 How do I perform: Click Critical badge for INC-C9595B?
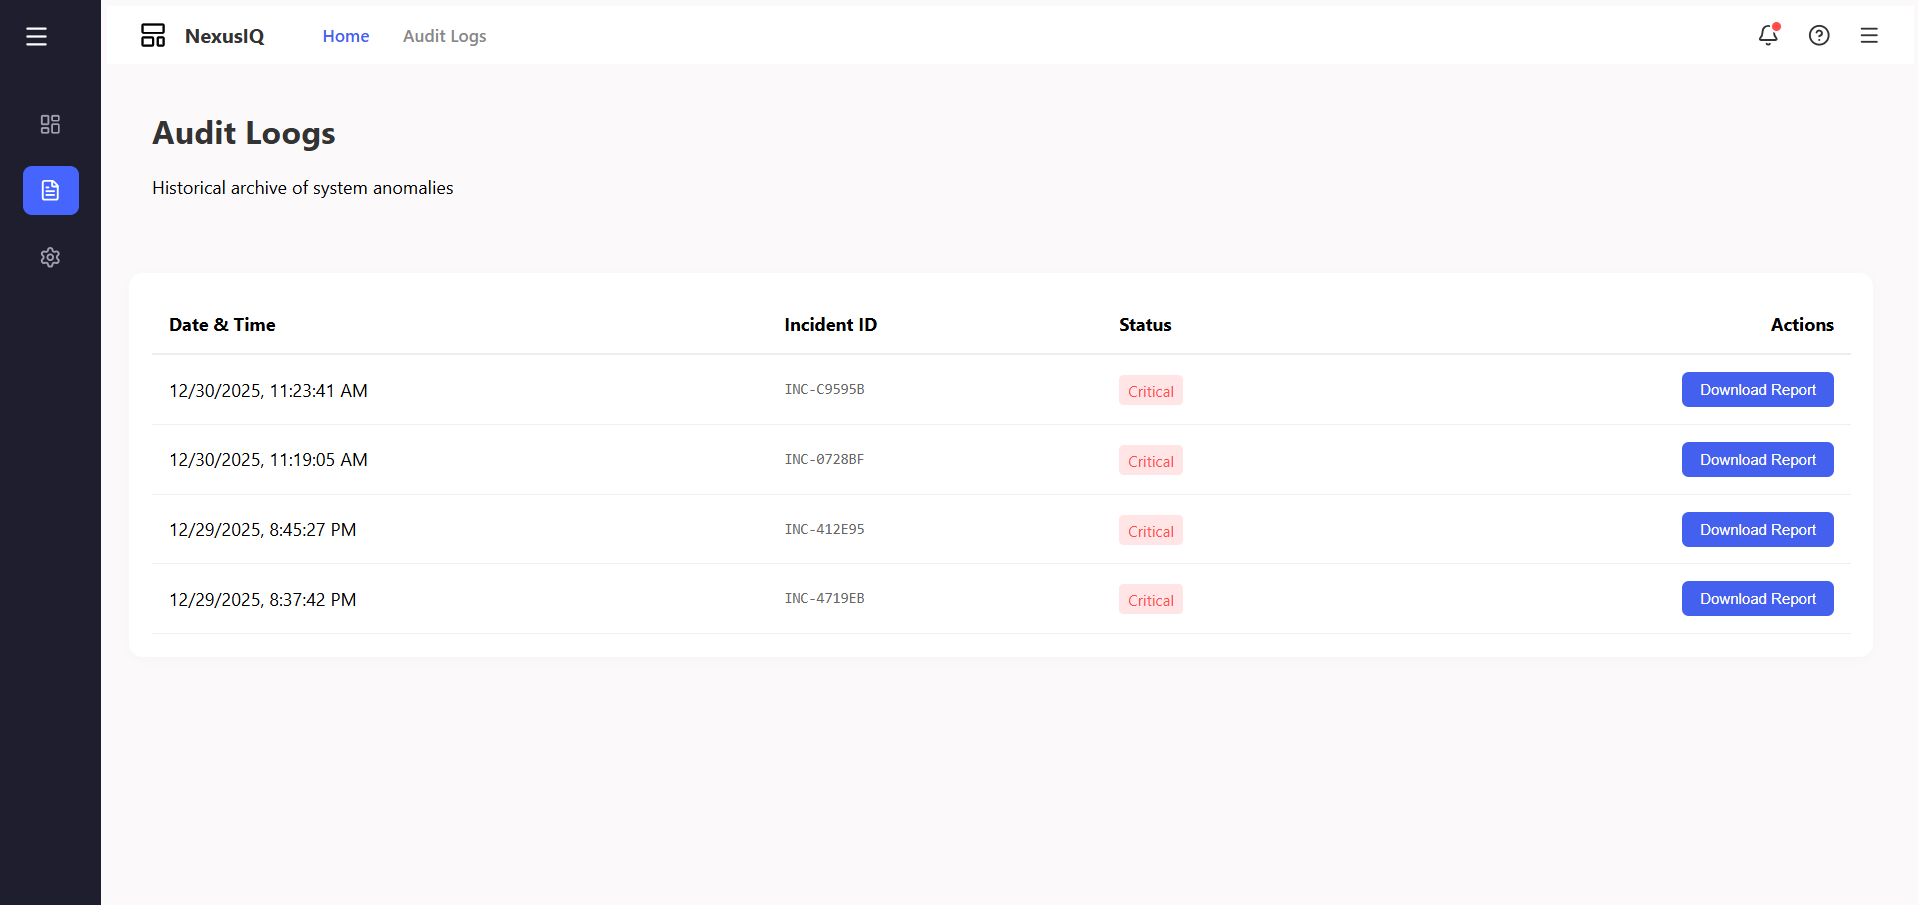tap(1151, 391)
